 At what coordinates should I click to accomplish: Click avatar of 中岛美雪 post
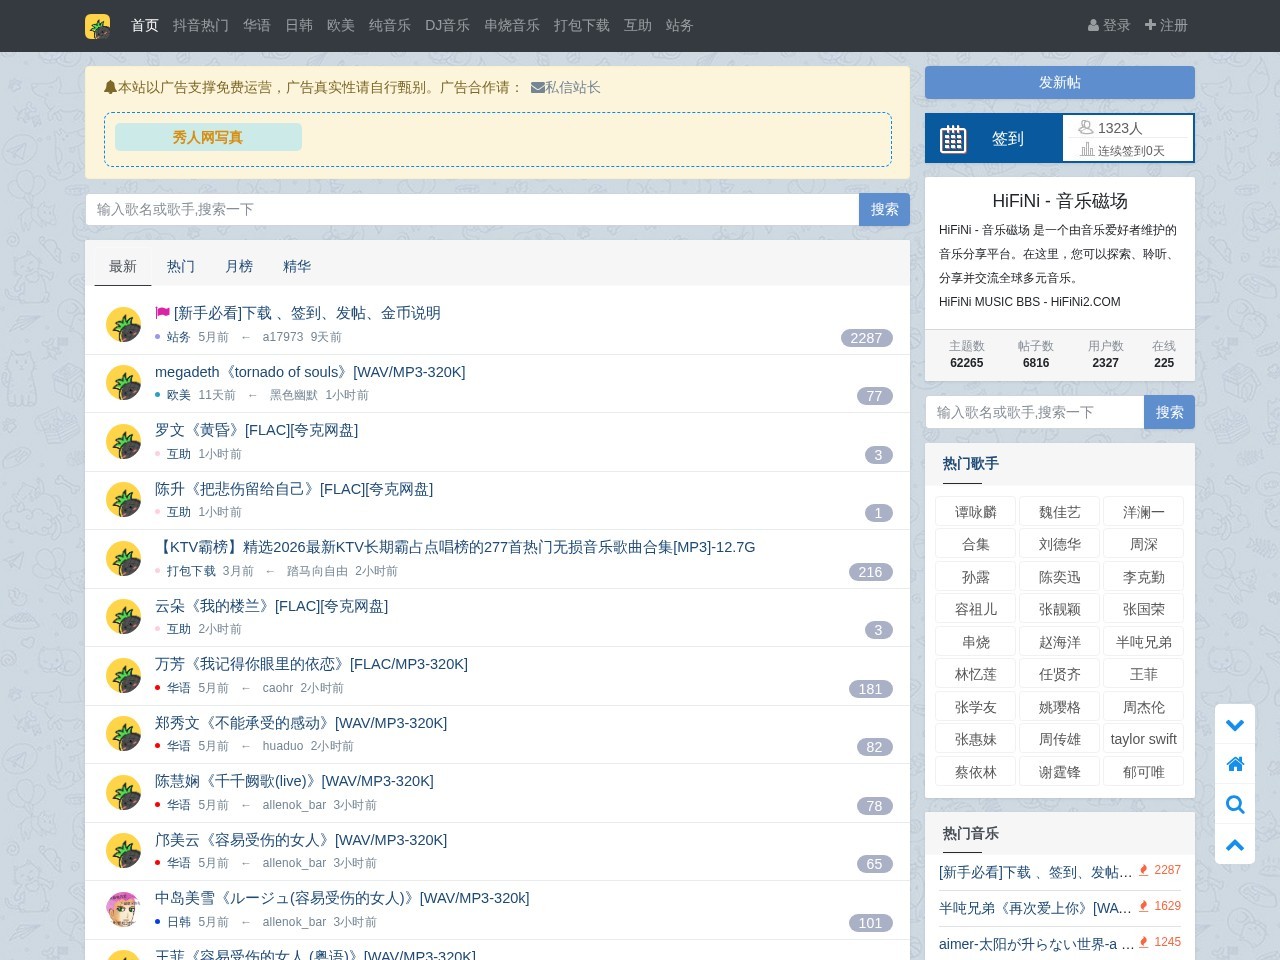123,910
